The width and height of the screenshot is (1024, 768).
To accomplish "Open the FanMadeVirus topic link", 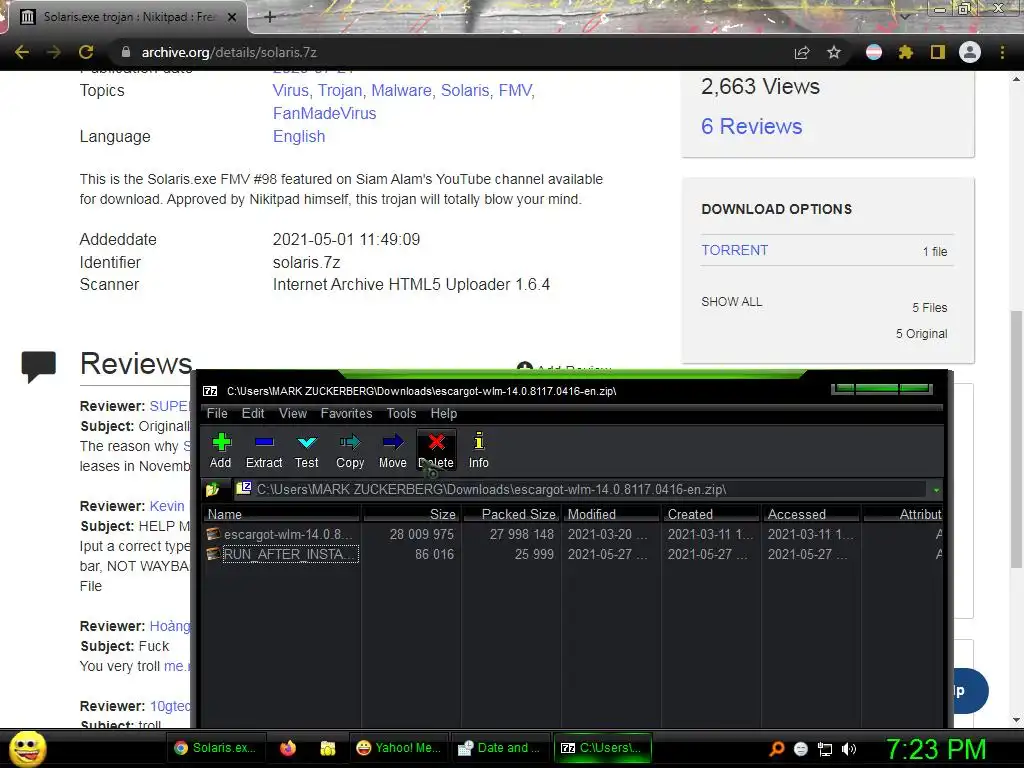I will pyautogui.click(x=325, y=114).
